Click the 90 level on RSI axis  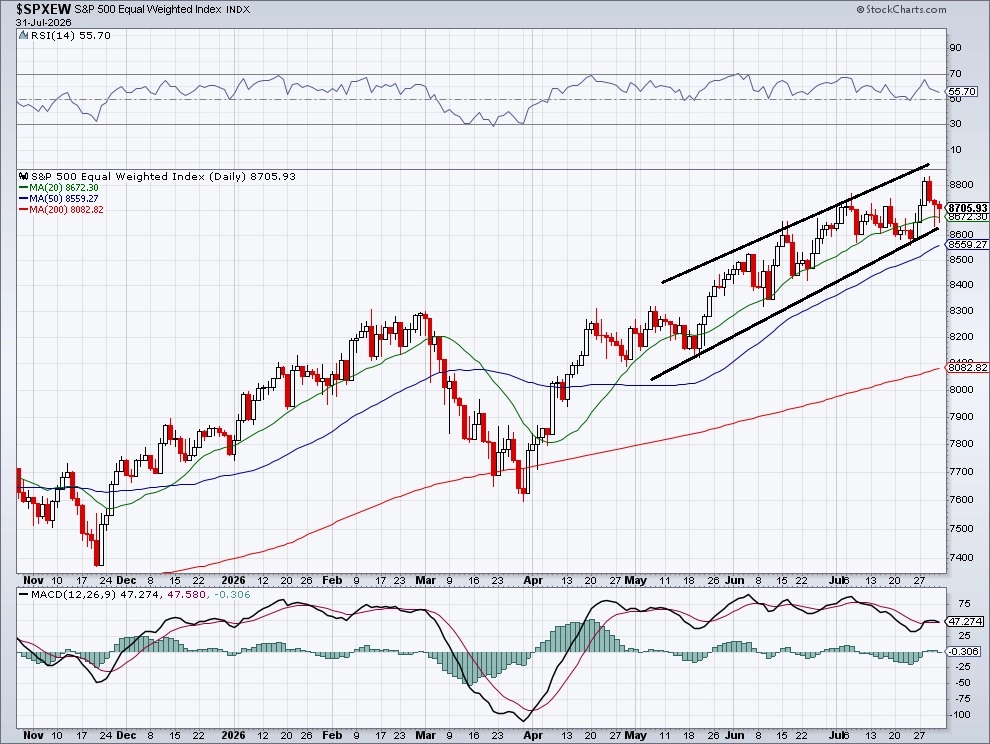pyautogui.click(x=955, y=47)
